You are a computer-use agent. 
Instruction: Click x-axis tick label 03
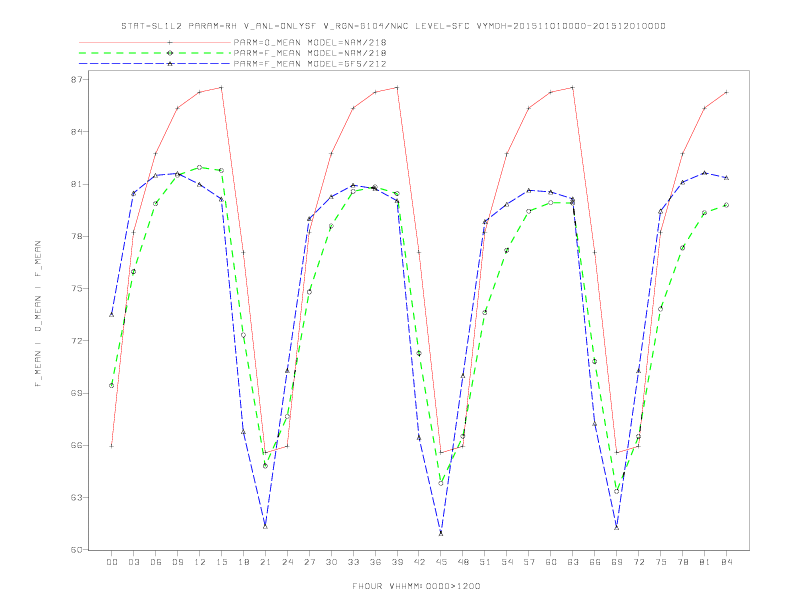pyautogui.click(x=134, y=562)
